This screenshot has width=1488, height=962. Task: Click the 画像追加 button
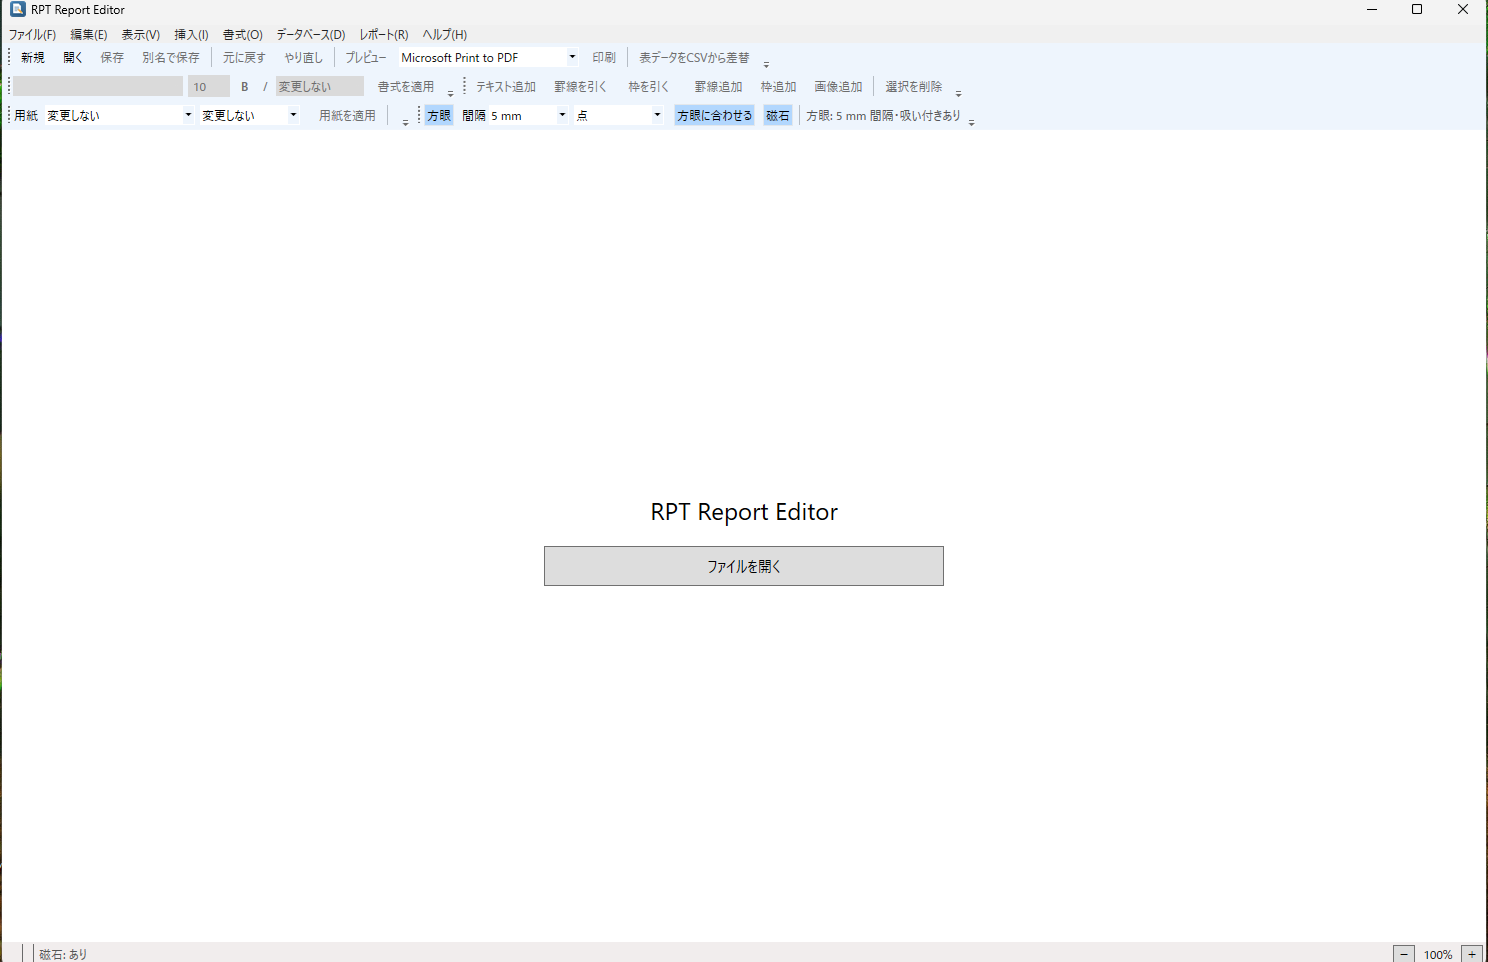click(x=838, y=87)
